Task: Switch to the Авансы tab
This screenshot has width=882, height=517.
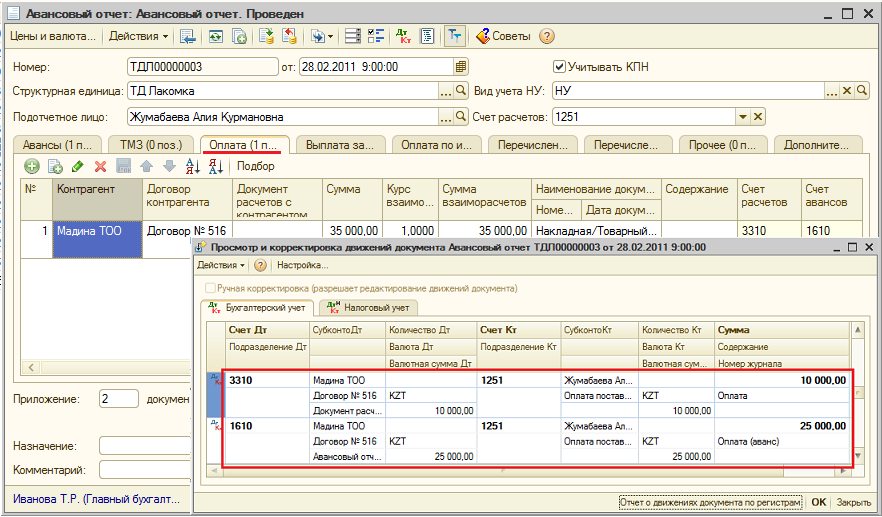Action: click(x=56, y=144)
